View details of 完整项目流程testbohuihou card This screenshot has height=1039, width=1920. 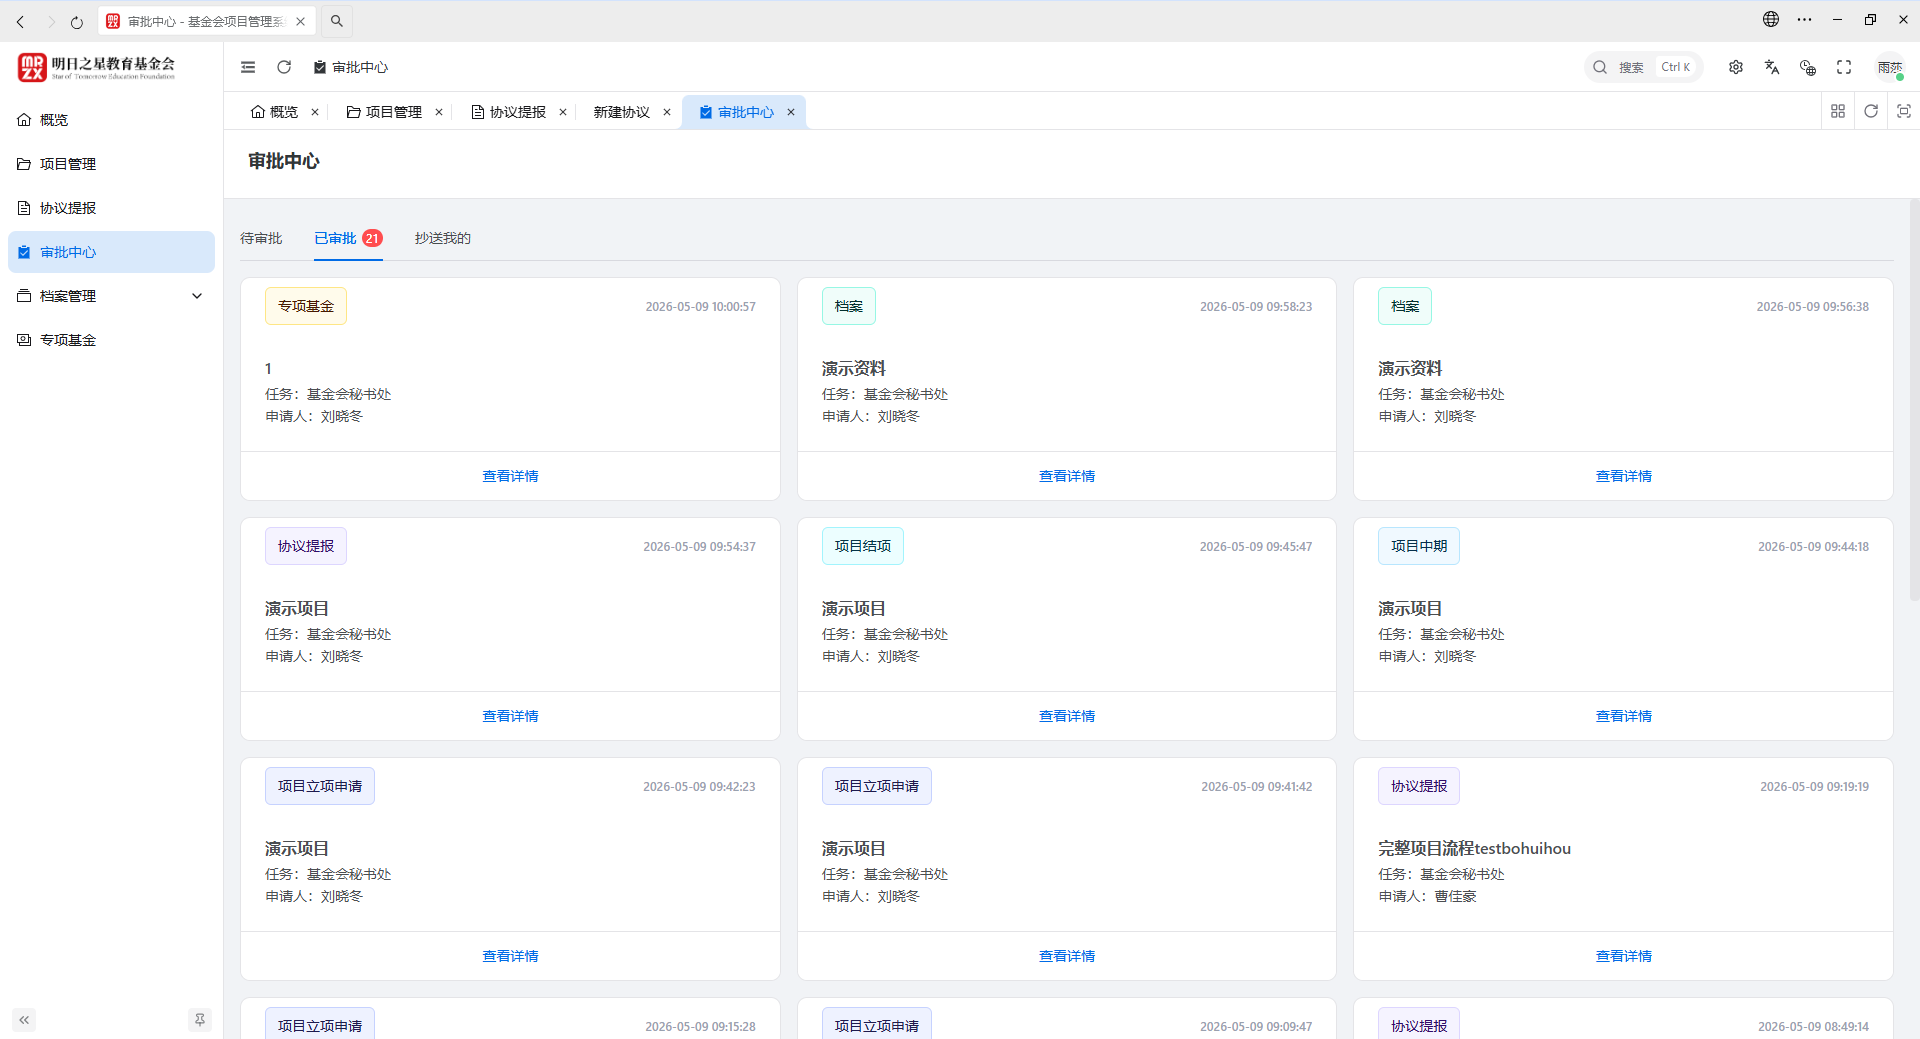click(x=1624, y=956)
